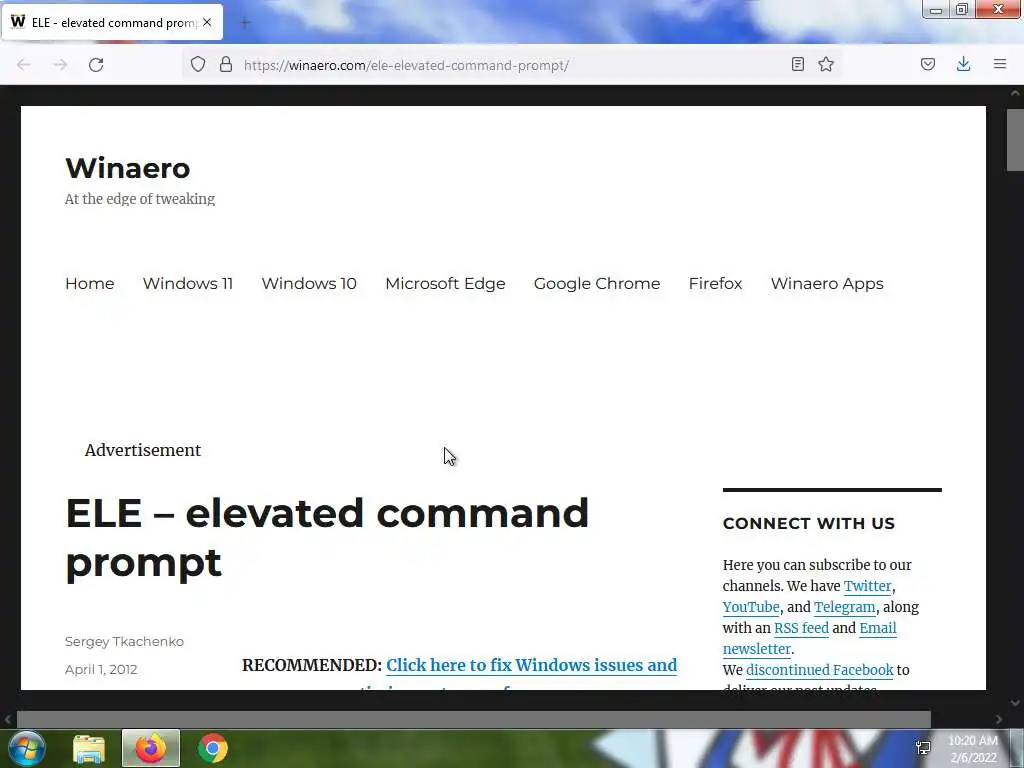Viewport: 1024px width, 768px height.
Task: Click the taskbar clock showing 10:20 AM
Action: (x=973, y=749)
